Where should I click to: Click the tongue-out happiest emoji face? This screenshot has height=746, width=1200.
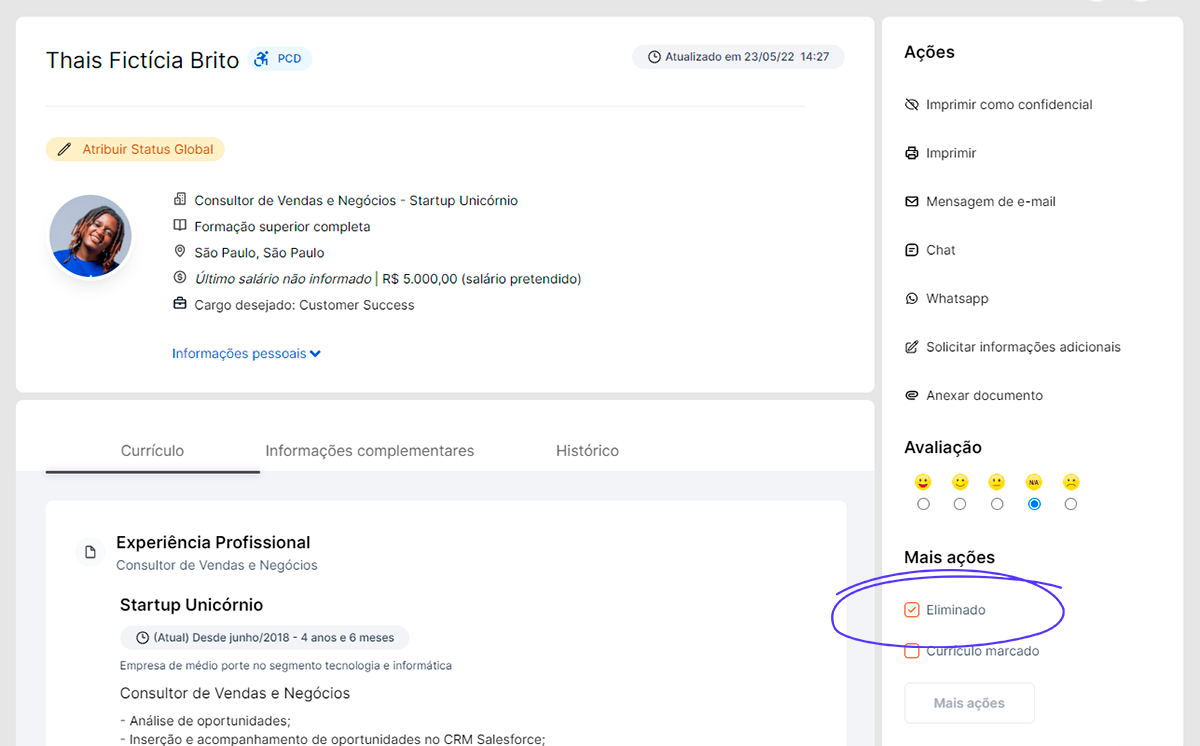pos(923,481)
